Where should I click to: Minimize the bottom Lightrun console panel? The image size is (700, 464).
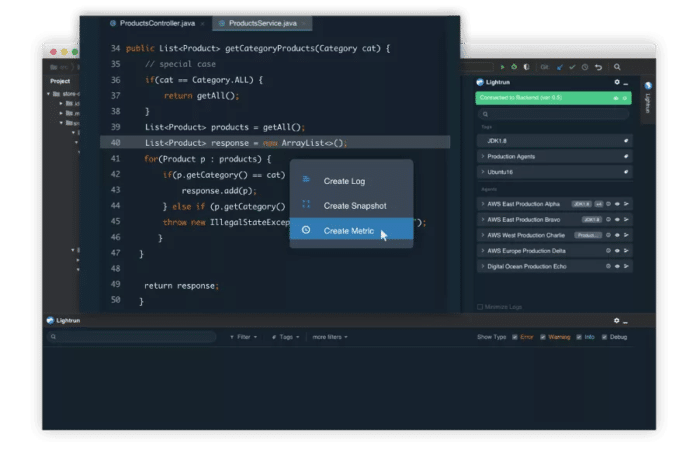click(x=625, y=322)
